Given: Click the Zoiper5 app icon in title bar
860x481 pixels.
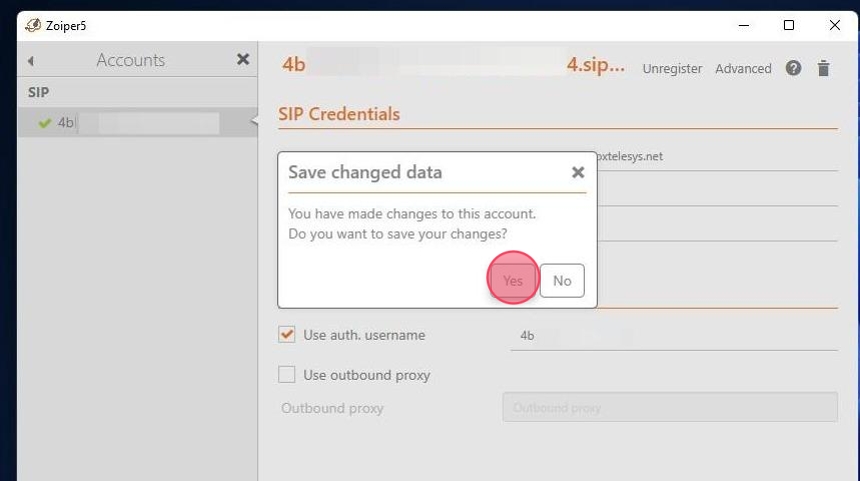Looking at the screenshot, I should tap(33, 25).
